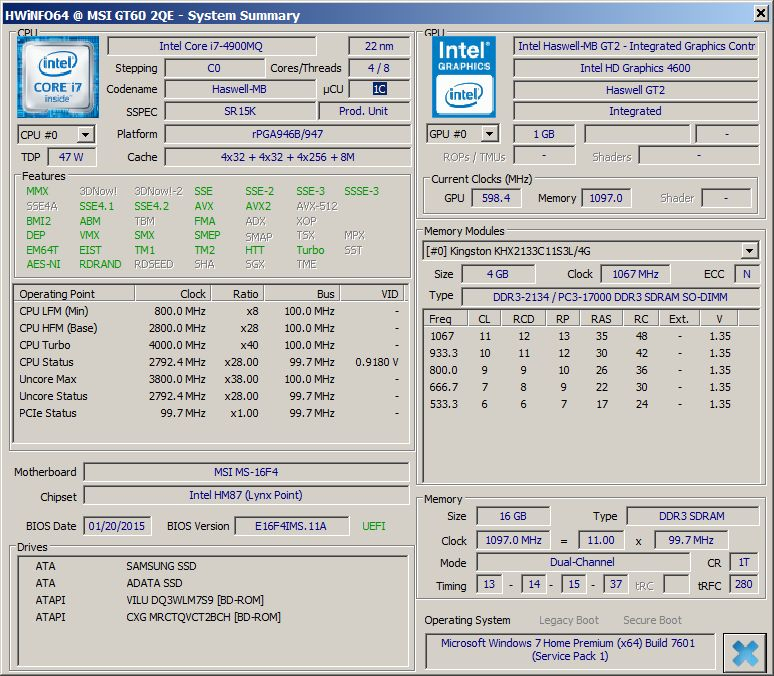Click the total memory size 16 GB field
Image resolution: width=774 pixels, height=676 pixels.
pyautogui.click(x=513, y=516)
